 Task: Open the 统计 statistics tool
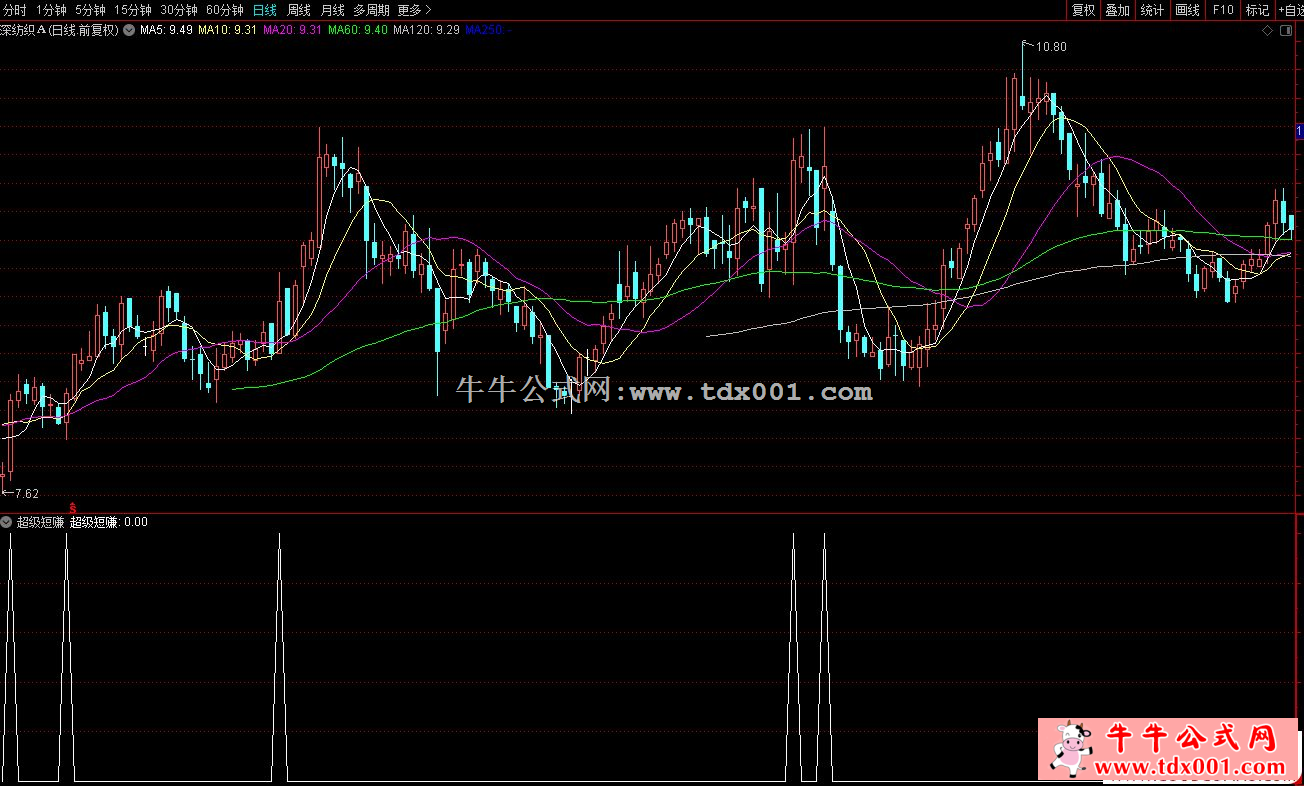(1153, 10)
